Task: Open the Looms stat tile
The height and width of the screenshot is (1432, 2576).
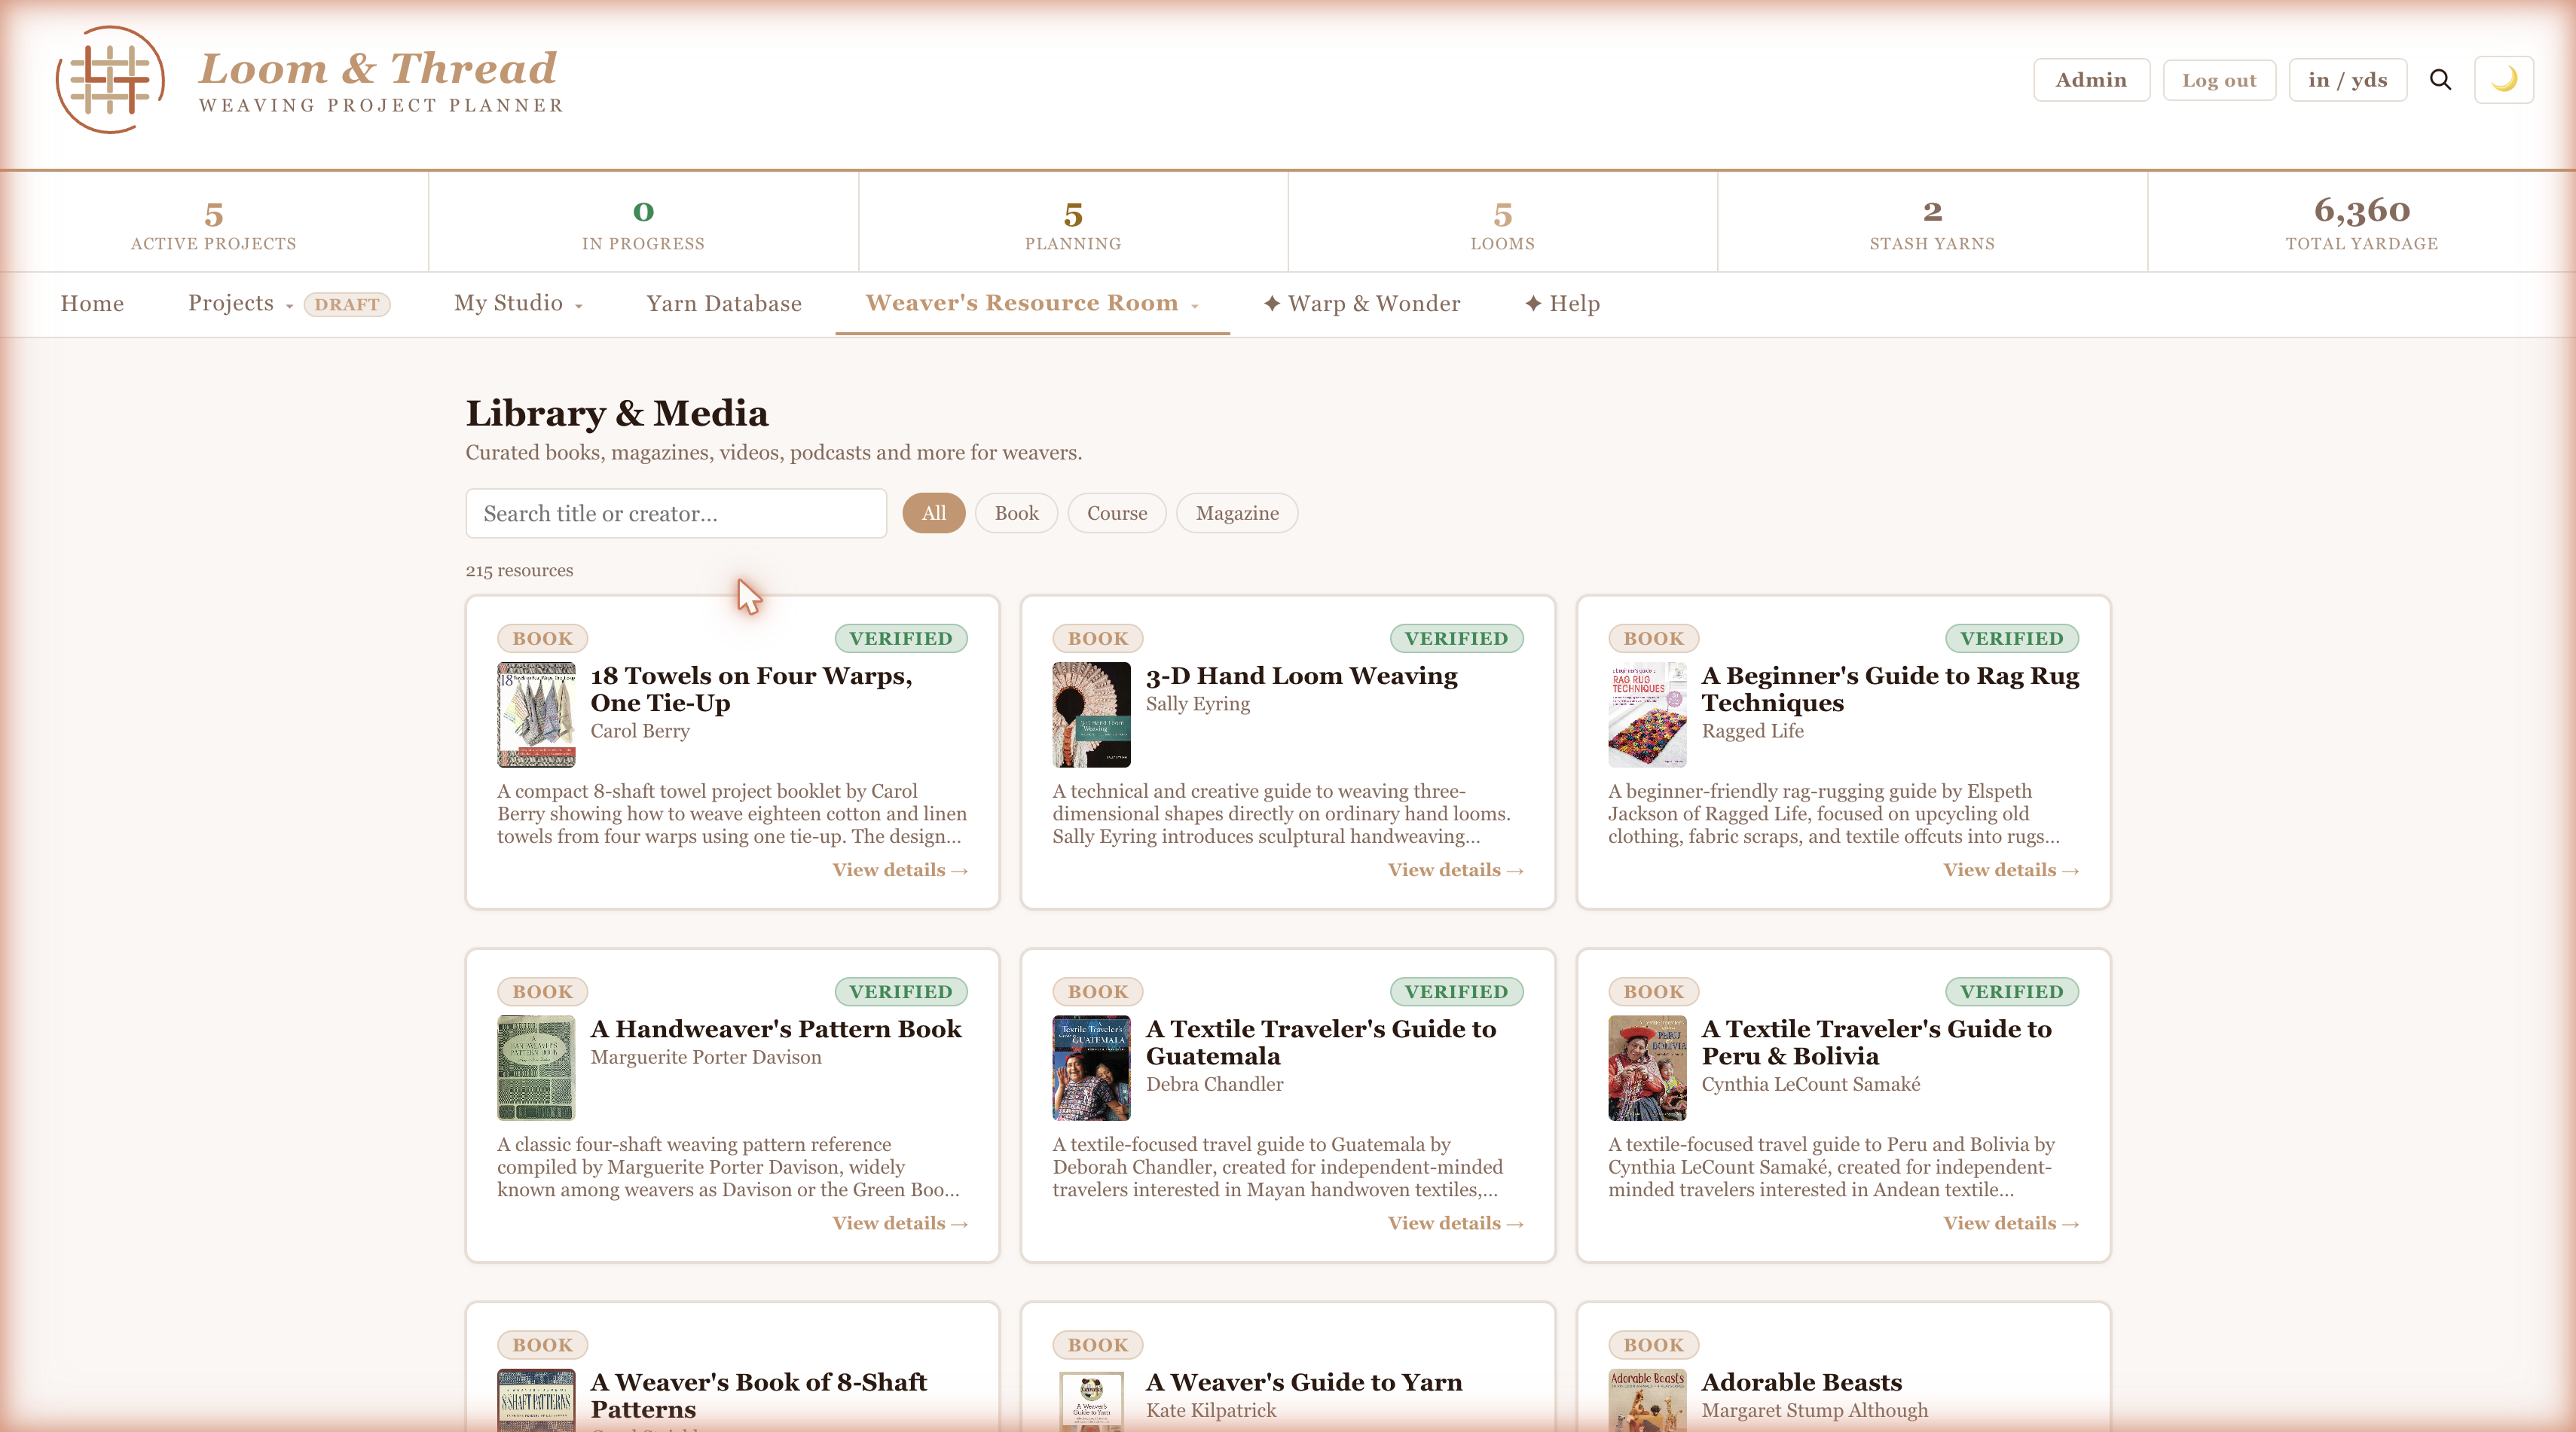Action: pyautogui.click(x=1502, y=222)
